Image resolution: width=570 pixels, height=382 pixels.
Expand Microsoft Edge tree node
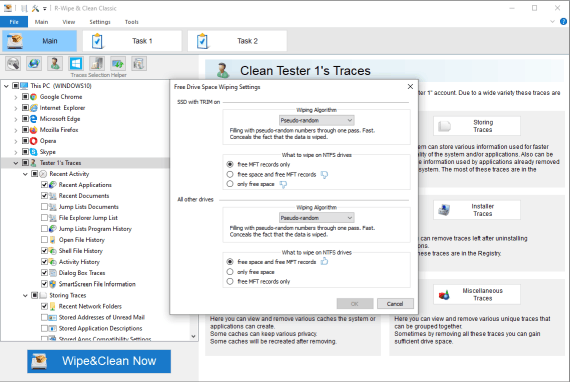click(x=16, y=119)
